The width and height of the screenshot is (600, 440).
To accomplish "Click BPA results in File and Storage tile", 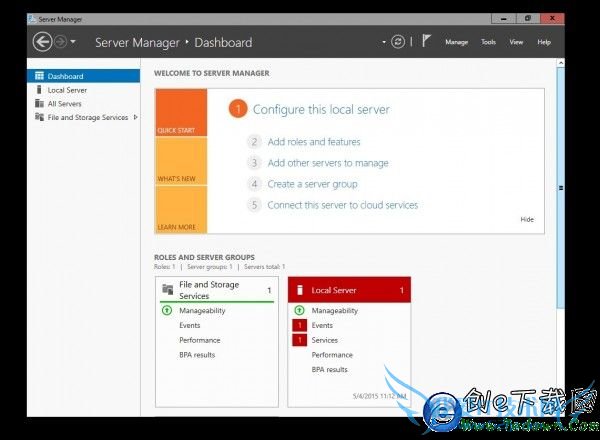I will pos(197,355).
